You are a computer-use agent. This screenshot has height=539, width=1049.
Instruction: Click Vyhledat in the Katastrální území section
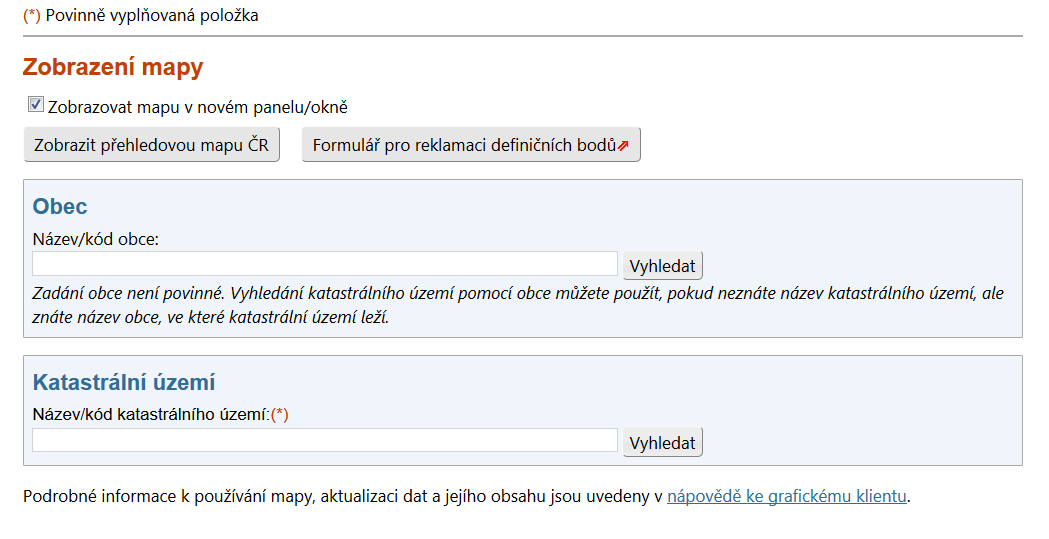[662, 442]
